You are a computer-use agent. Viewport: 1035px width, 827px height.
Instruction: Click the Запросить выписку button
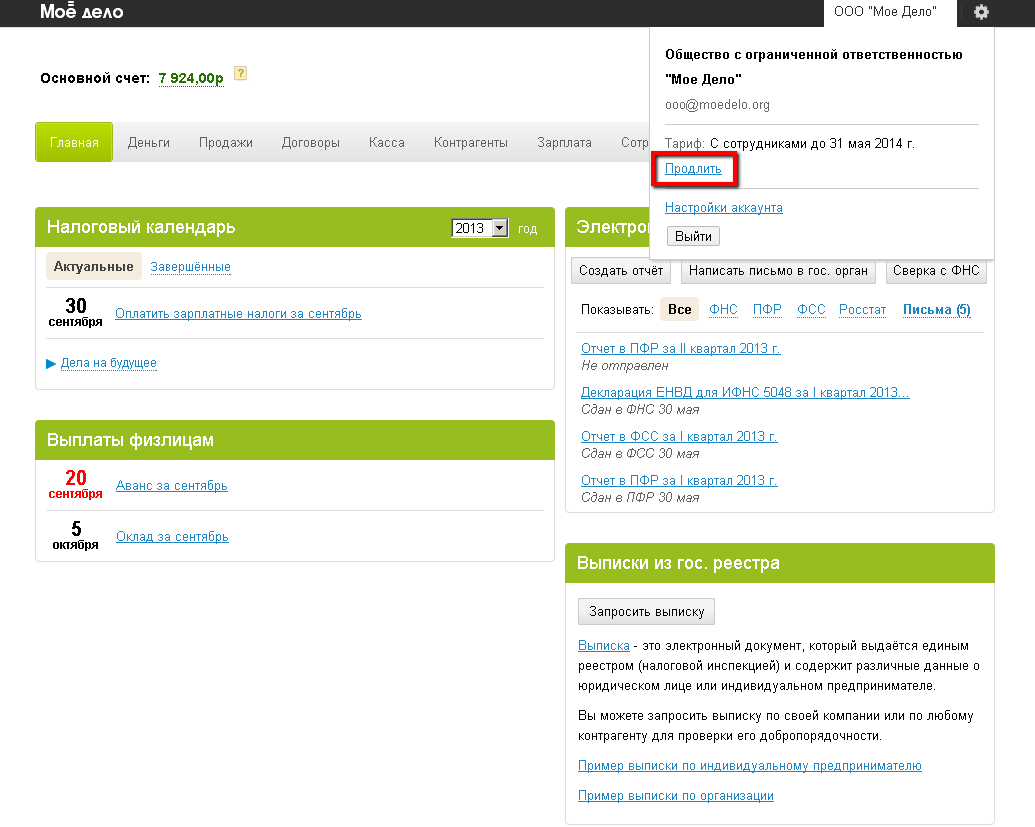pos(646,611)
